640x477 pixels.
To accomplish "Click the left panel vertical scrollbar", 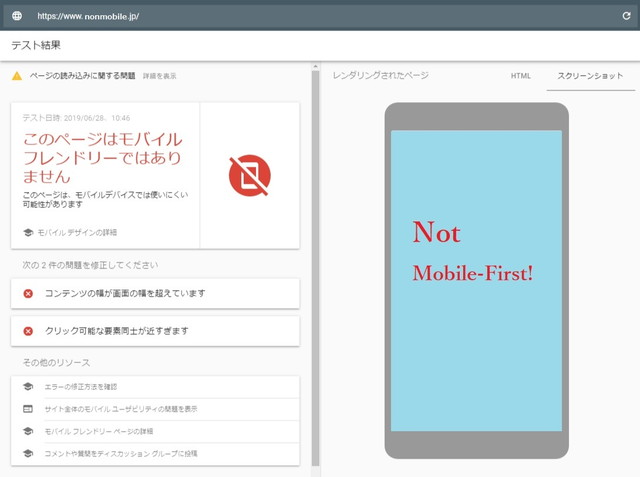I will 315,270.
